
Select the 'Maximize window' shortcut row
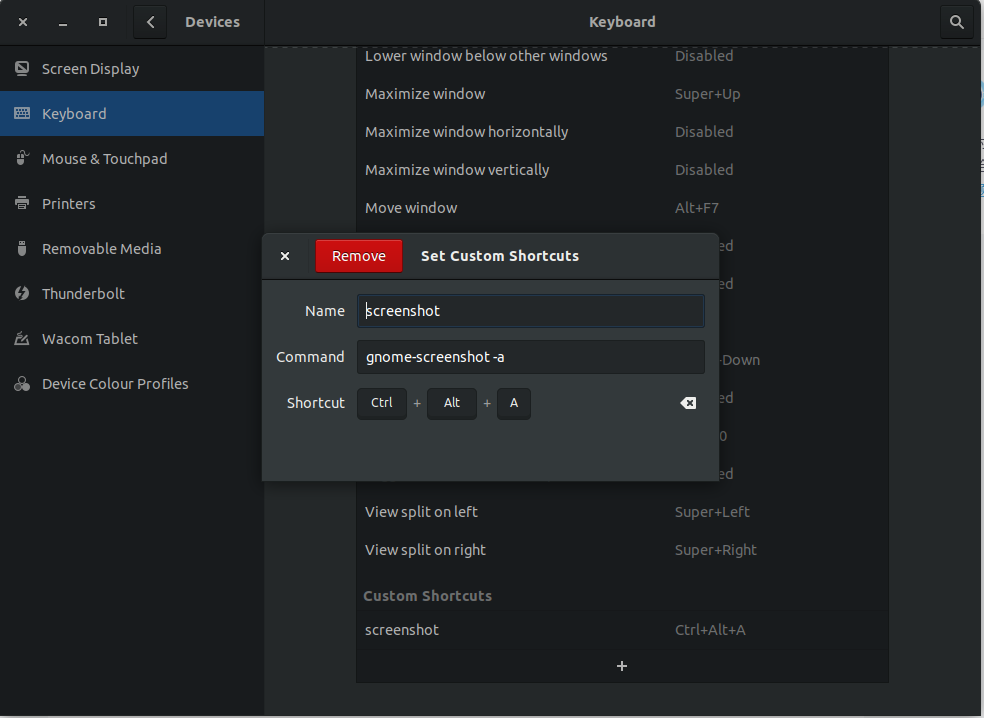(622, 94)
